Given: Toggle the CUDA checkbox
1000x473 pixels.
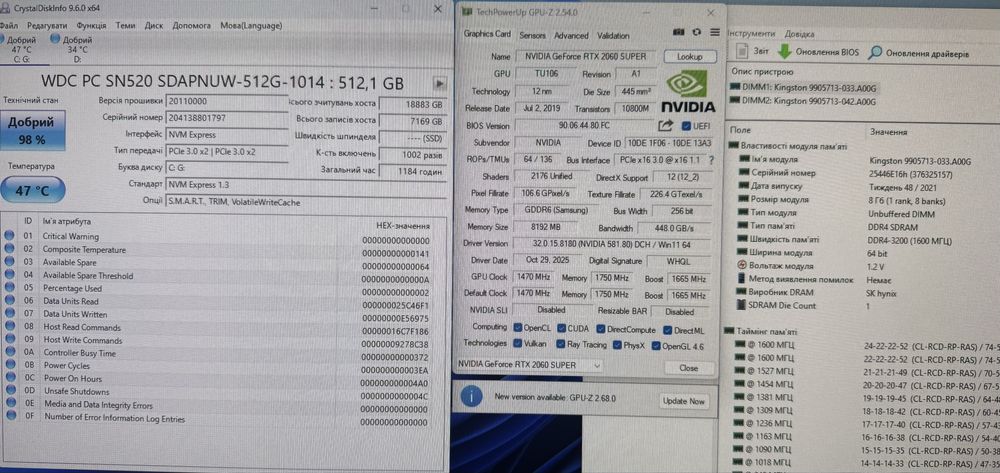Looking at the screenshot, I should pos(562,329).
